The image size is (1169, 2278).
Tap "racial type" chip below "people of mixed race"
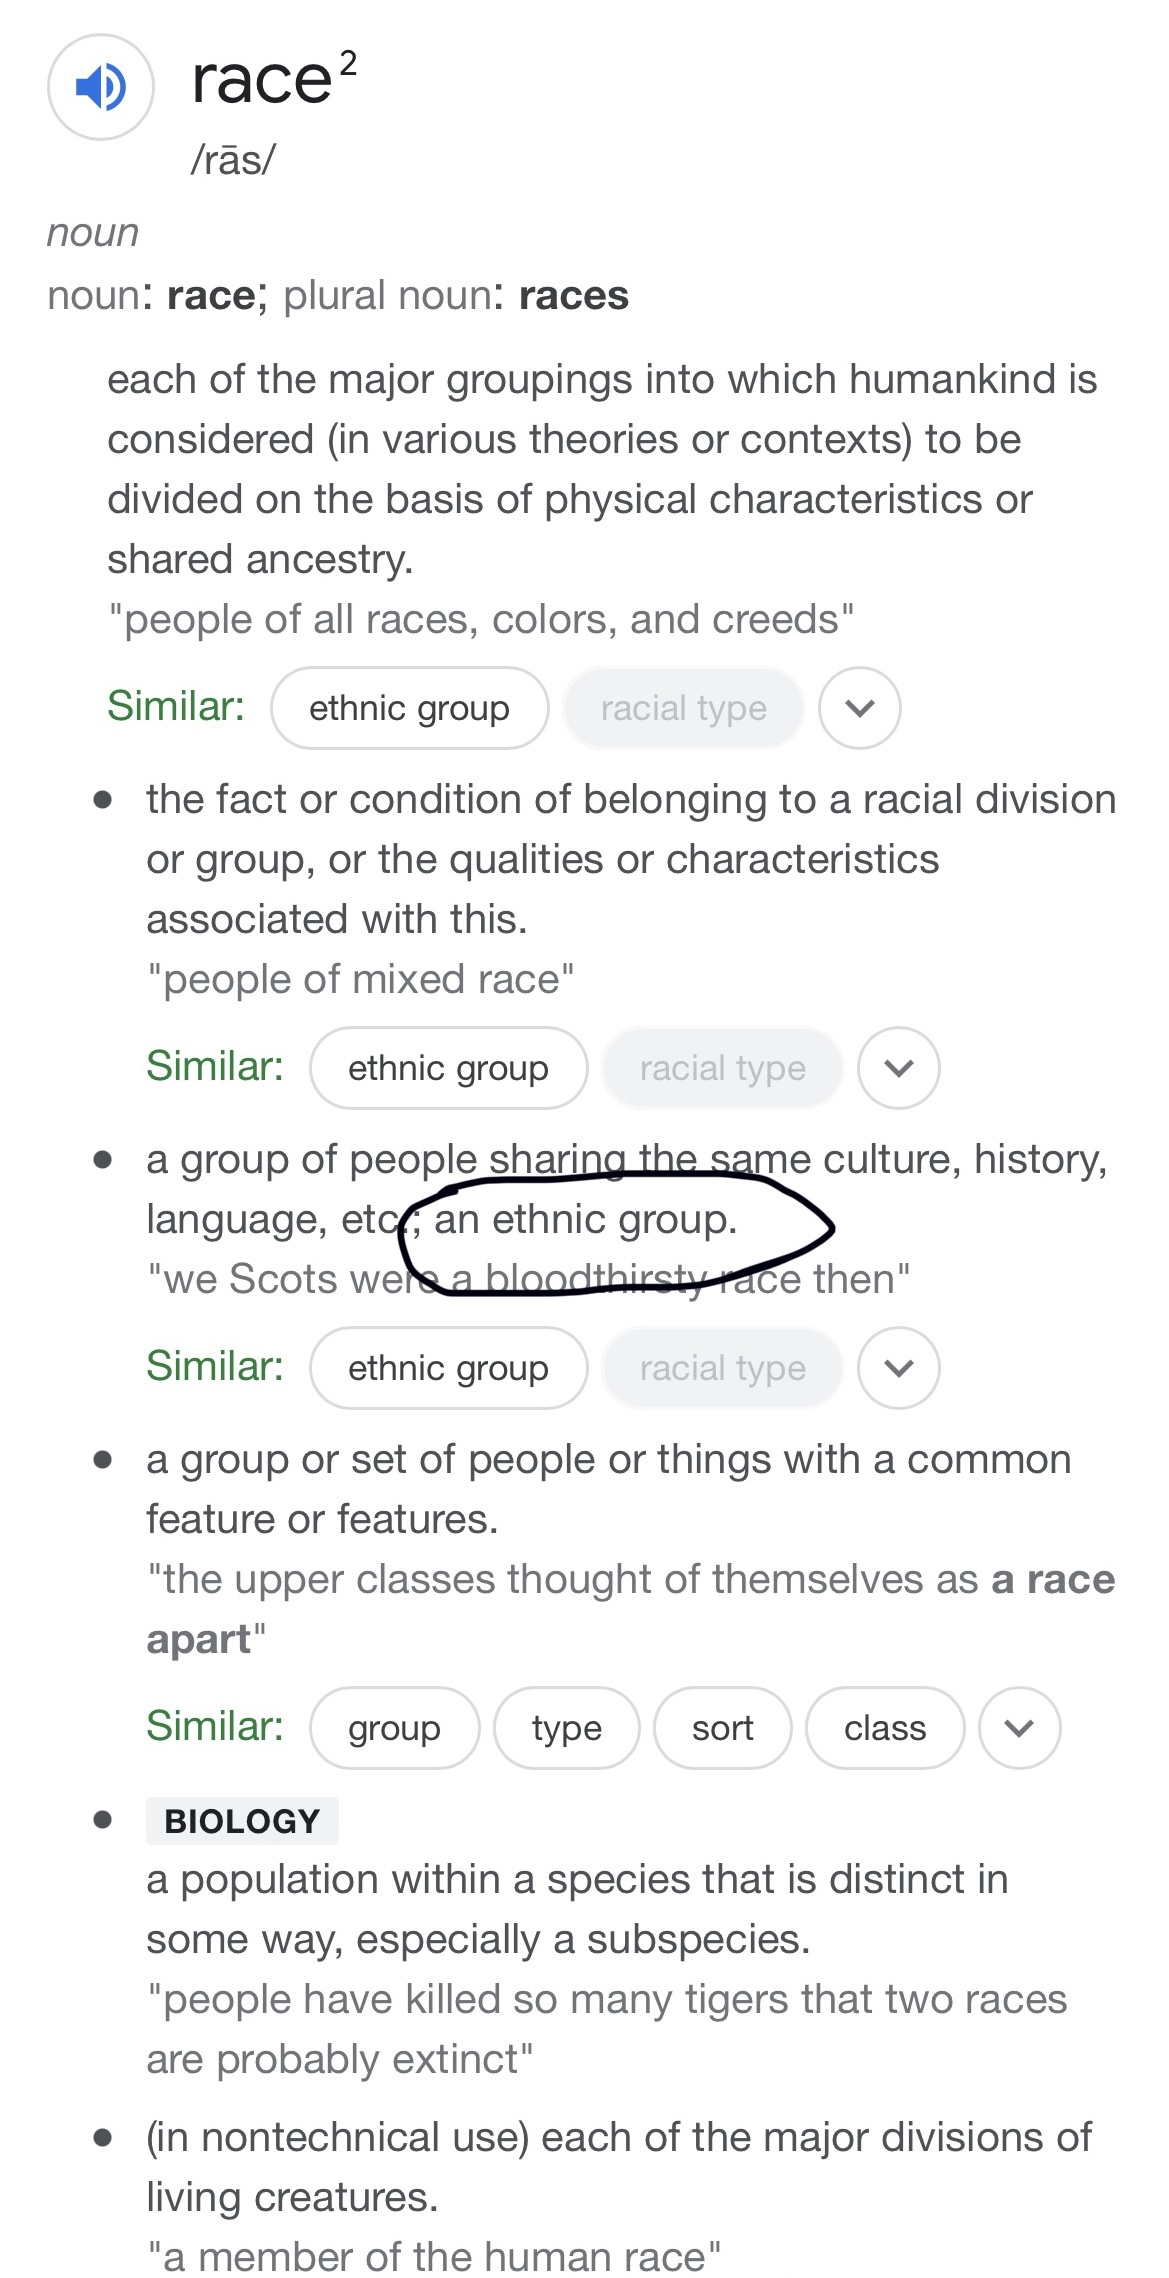722,1068
